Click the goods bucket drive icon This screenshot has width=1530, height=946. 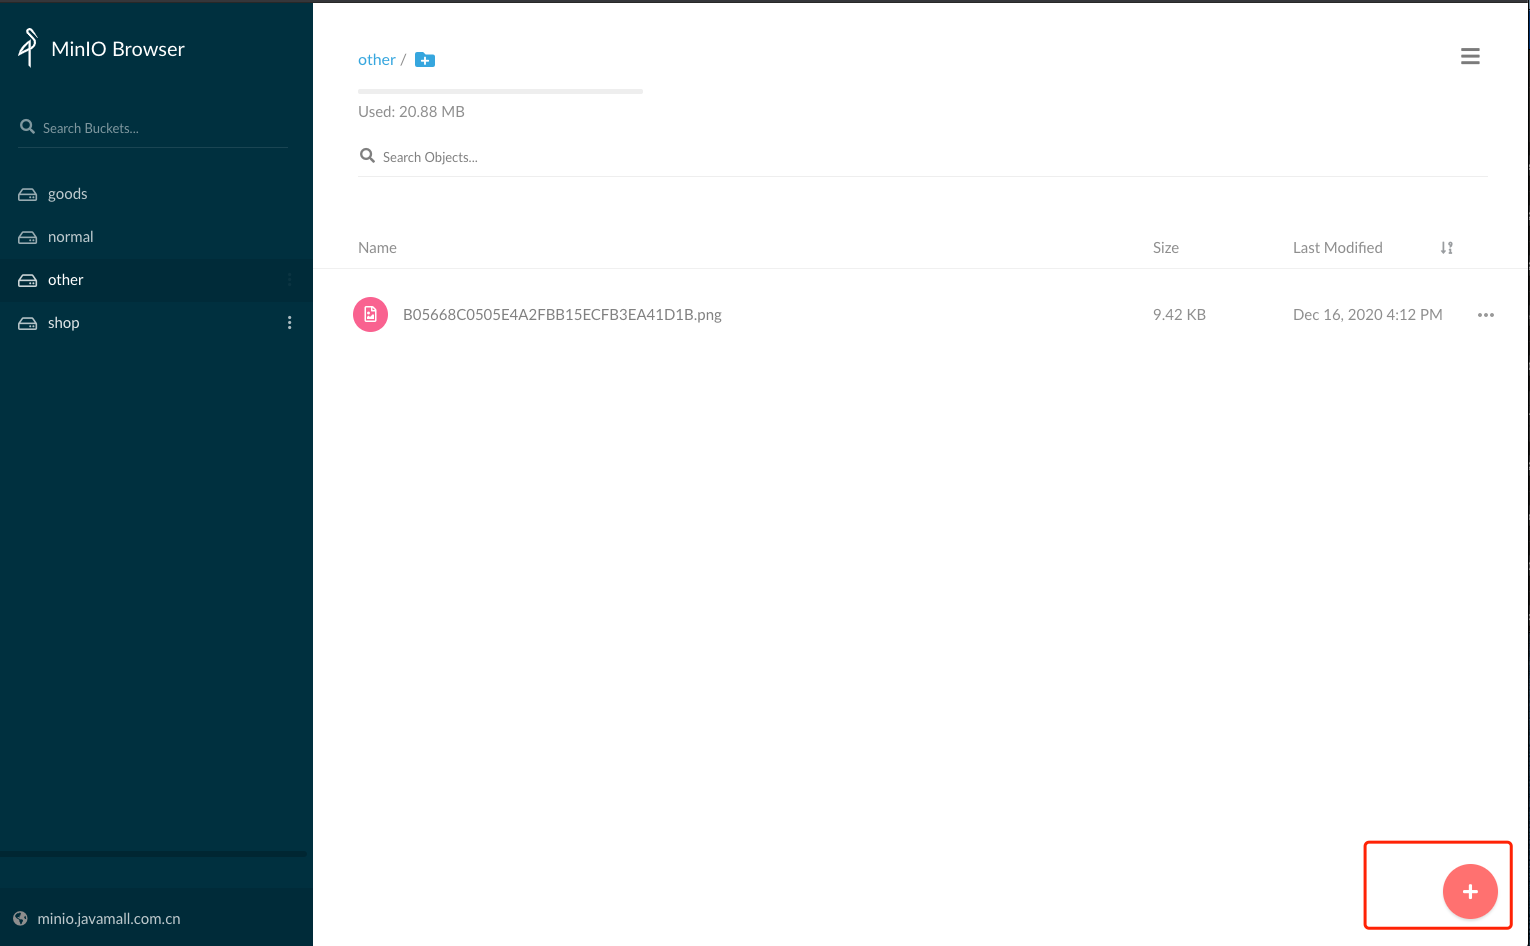click(x=28, y=194)
